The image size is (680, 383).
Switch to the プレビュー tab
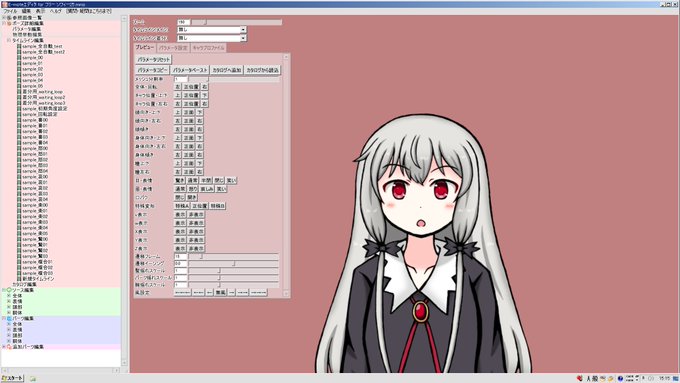point(144,47)
